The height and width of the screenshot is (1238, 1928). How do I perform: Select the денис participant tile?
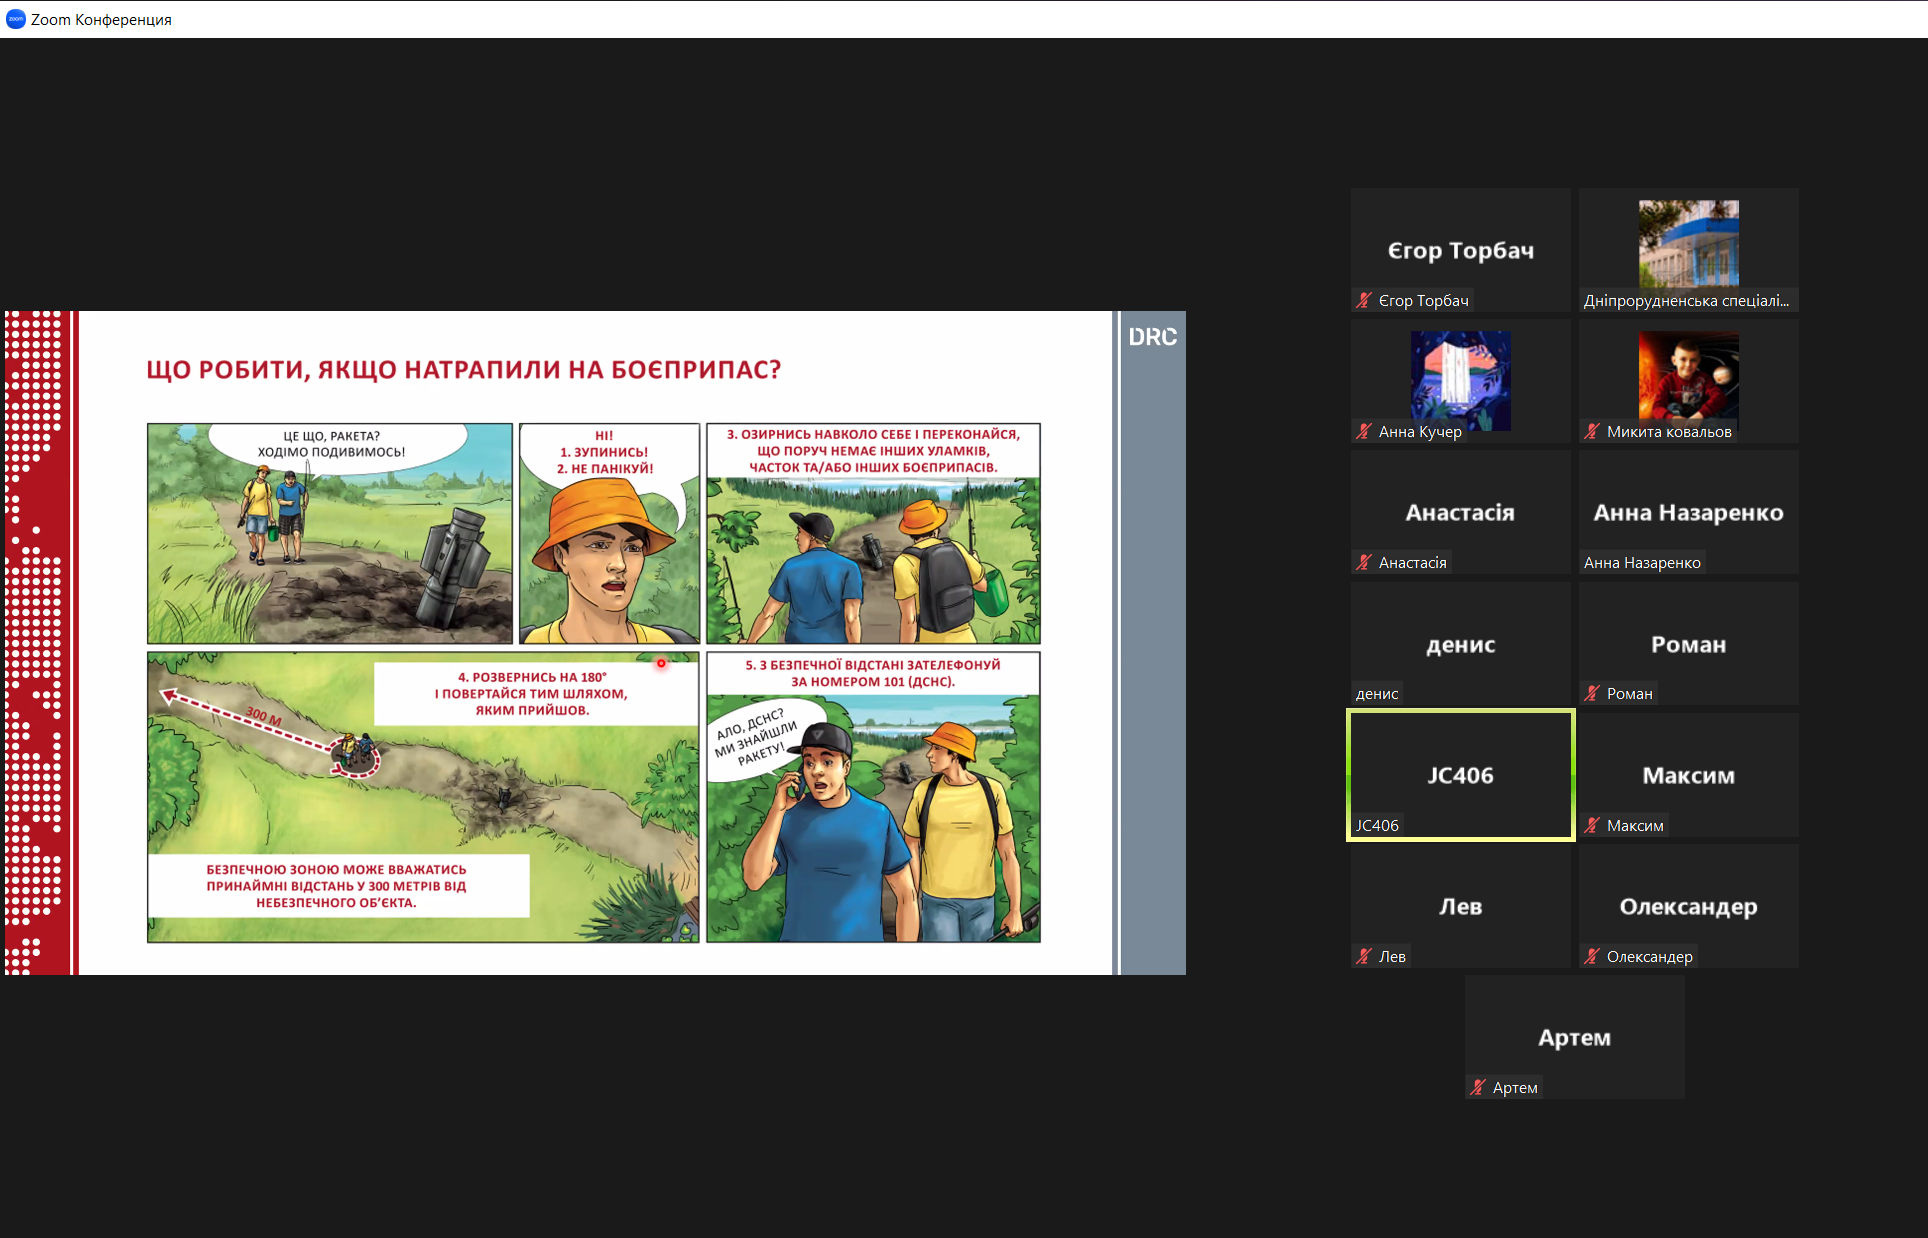1460,644
